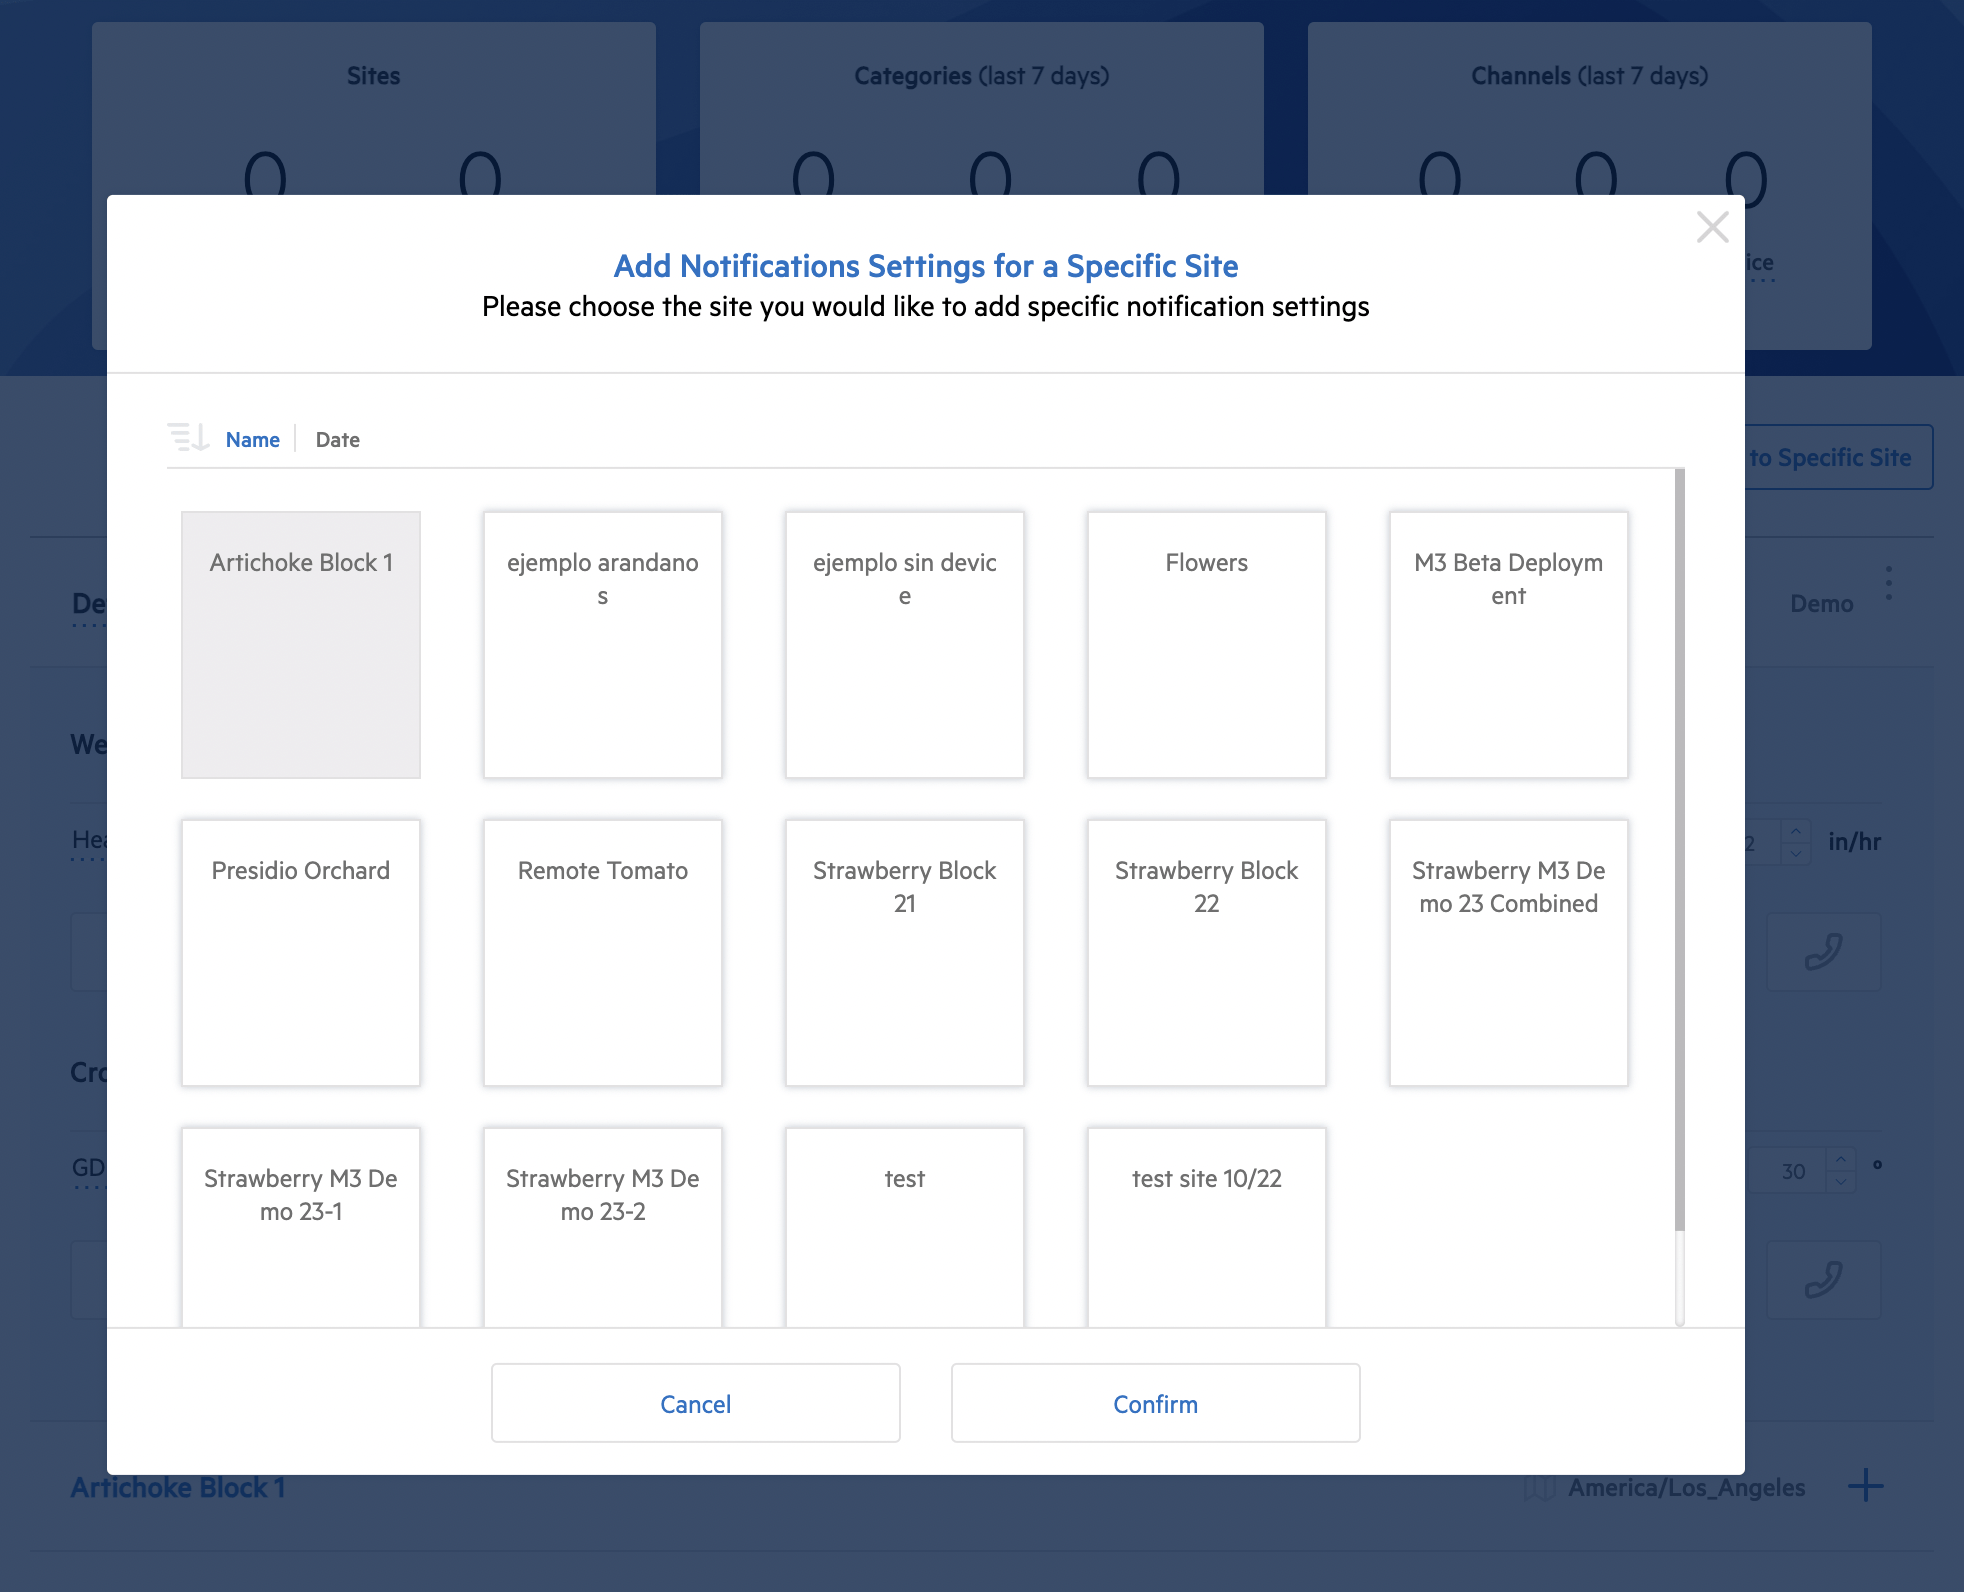This screenshot has height=1592, width=1964.
Task: Choose the Presidio Orchard site
Action: (300, 952)
